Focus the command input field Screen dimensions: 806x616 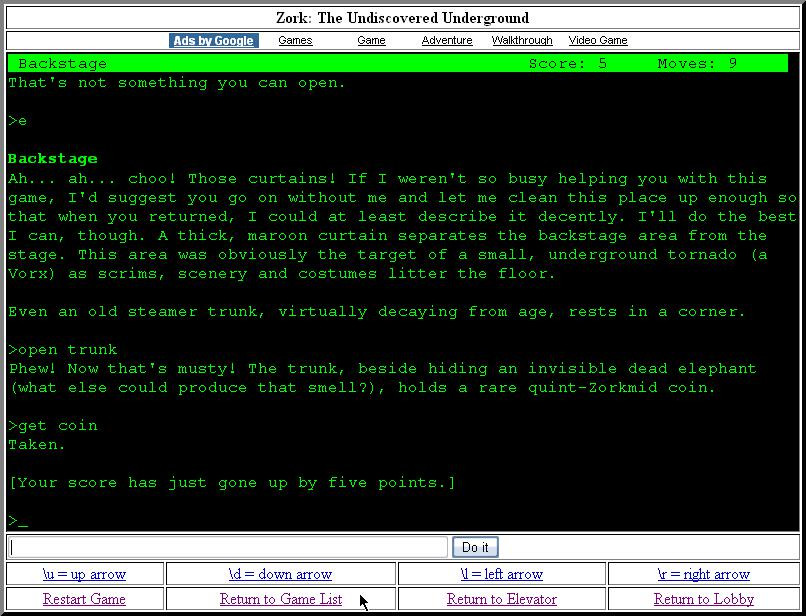pos(229,547)
